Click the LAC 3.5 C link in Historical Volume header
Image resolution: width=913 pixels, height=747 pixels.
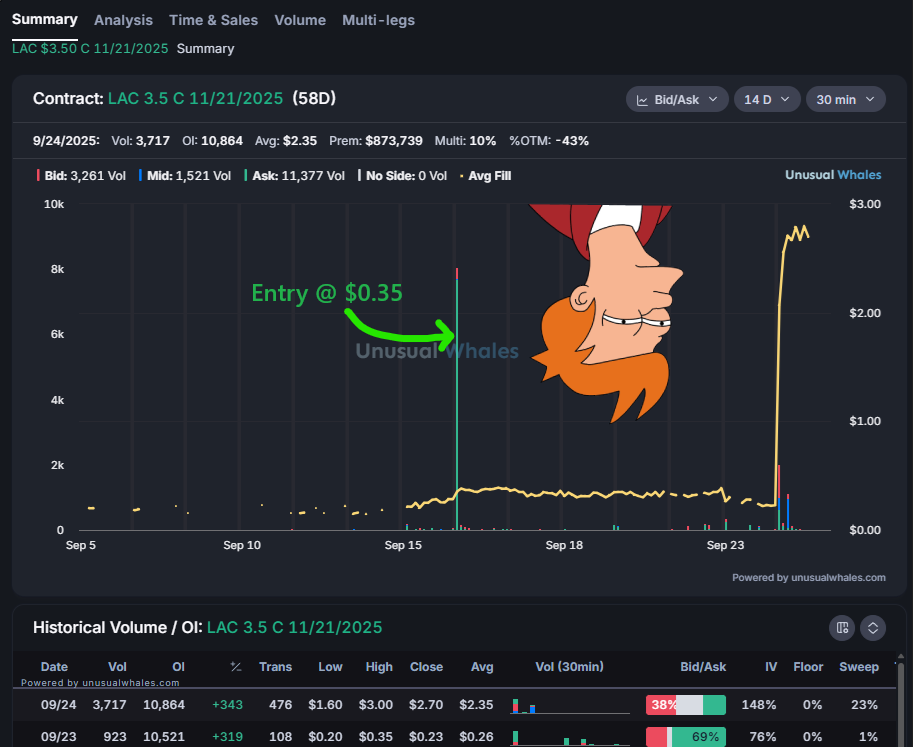click(295, 627)
